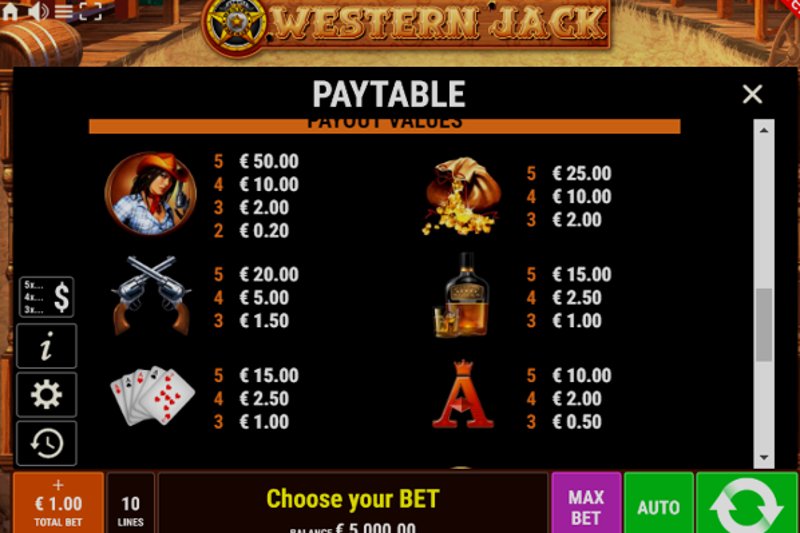Spin the reels with green arrows button

(747, 503)
